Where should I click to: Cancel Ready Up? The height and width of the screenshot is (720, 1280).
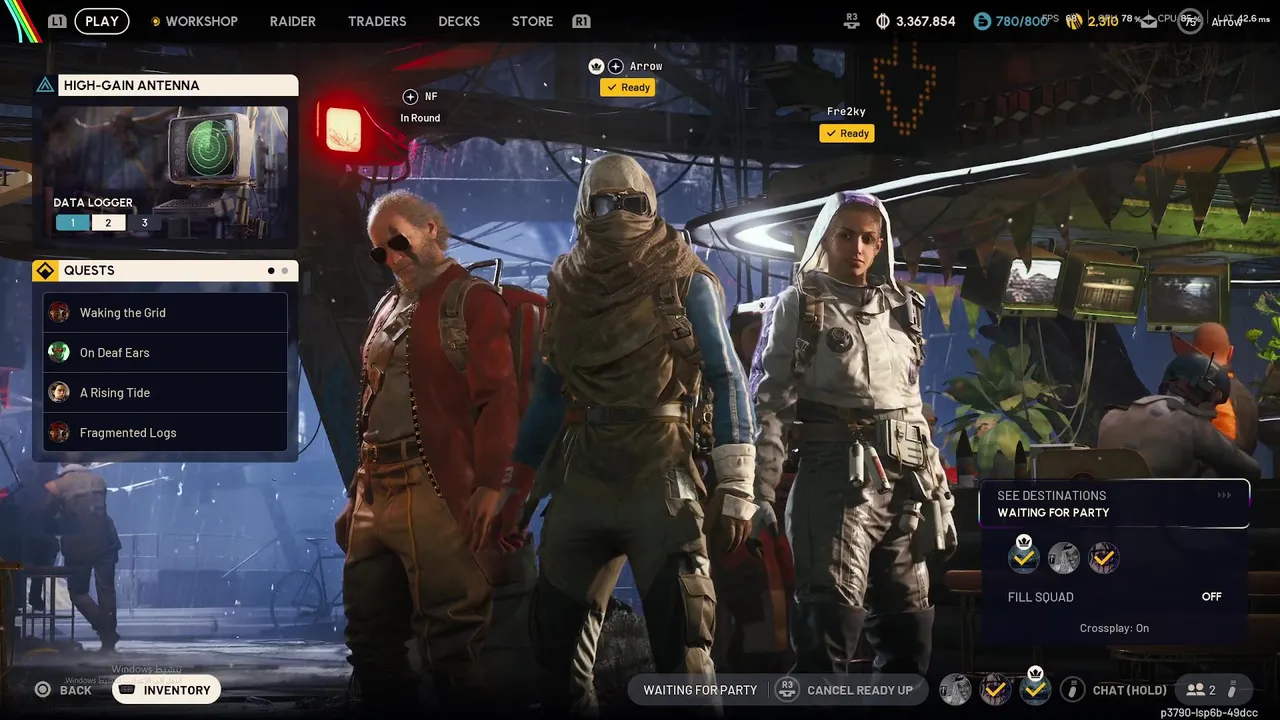point(860,690)
